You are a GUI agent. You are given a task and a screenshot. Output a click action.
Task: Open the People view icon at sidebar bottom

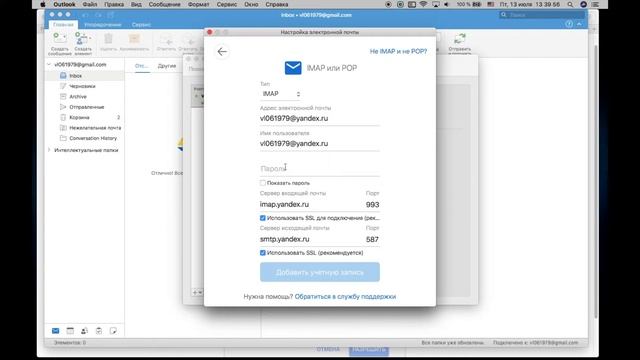click(84, 331)
